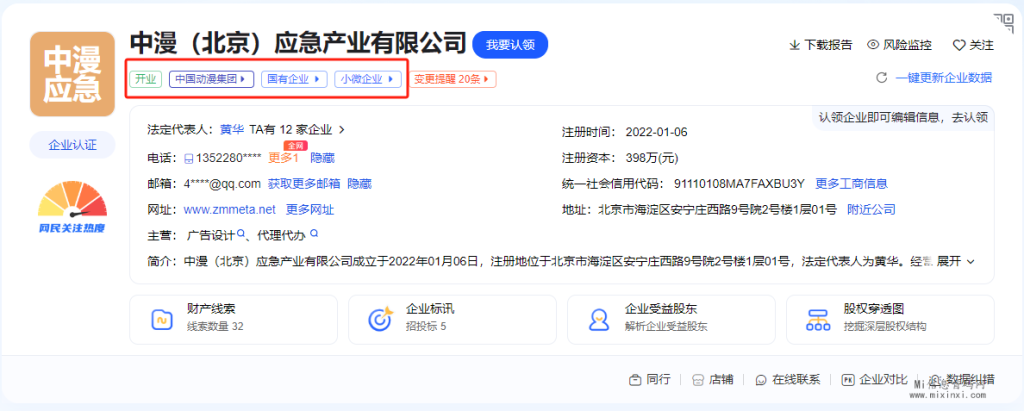Click search icon next to 代理代办
1024x411 pixels.
pos(313,235)
